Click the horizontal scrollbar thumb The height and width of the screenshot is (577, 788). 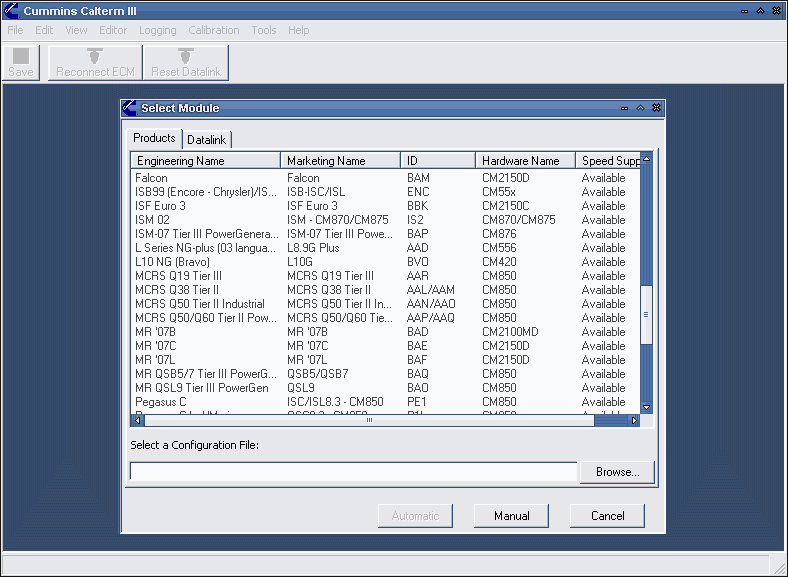(369, 420)
